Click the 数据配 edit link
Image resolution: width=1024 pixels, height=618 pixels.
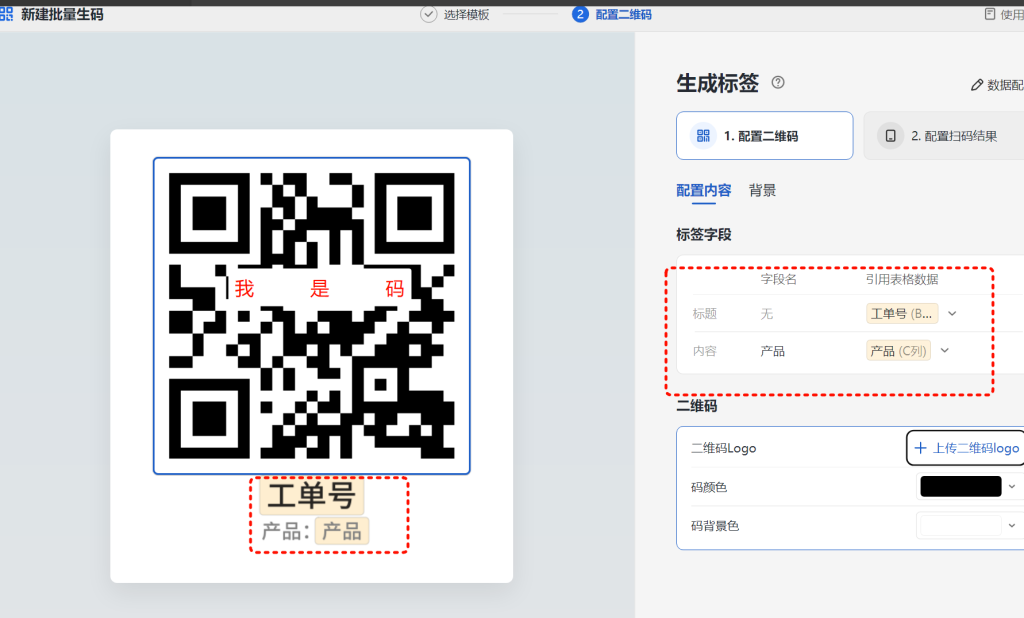(x=998, y=85)
